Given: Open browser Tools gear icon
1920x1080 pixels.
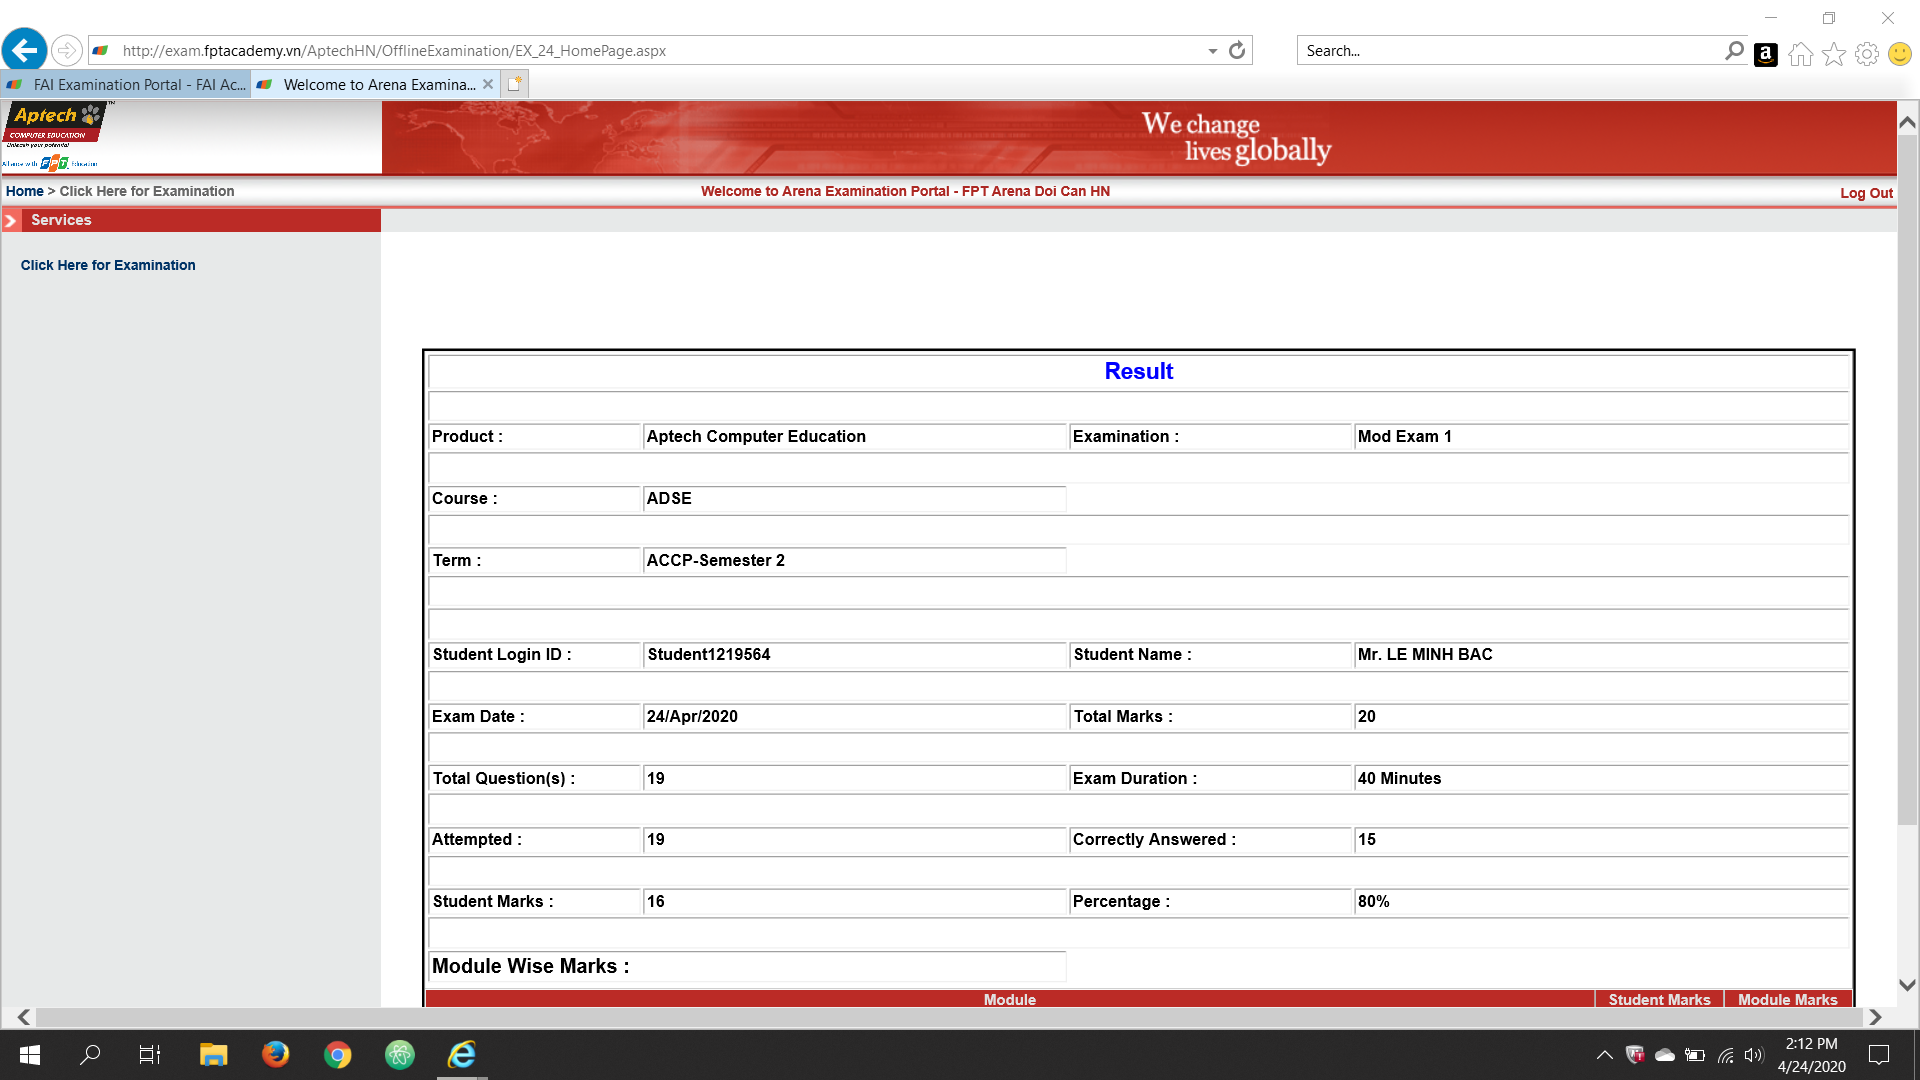Looking at the screenshot, I should point(1866,54).
